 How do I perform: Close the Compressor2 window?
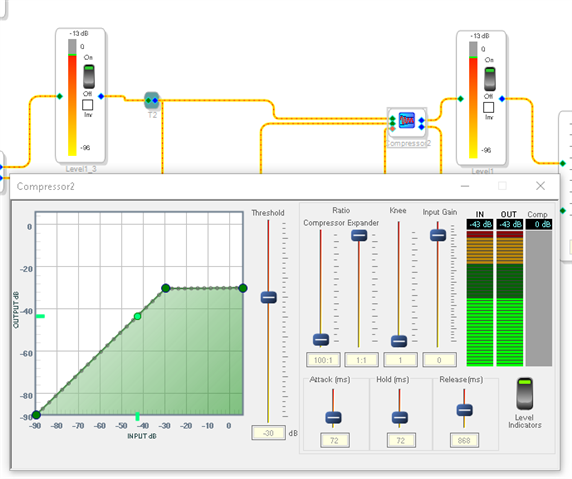pos(540,186)
